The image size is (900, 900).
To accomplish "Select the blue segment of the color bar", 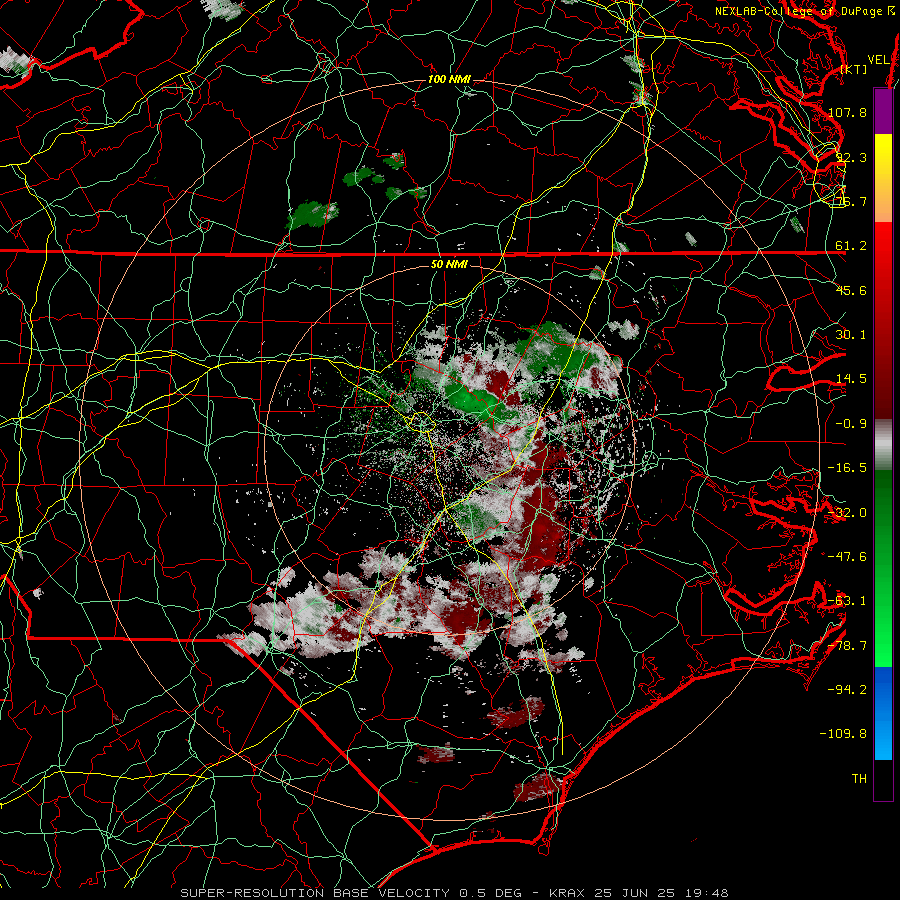I will click(x=883, y=713).
